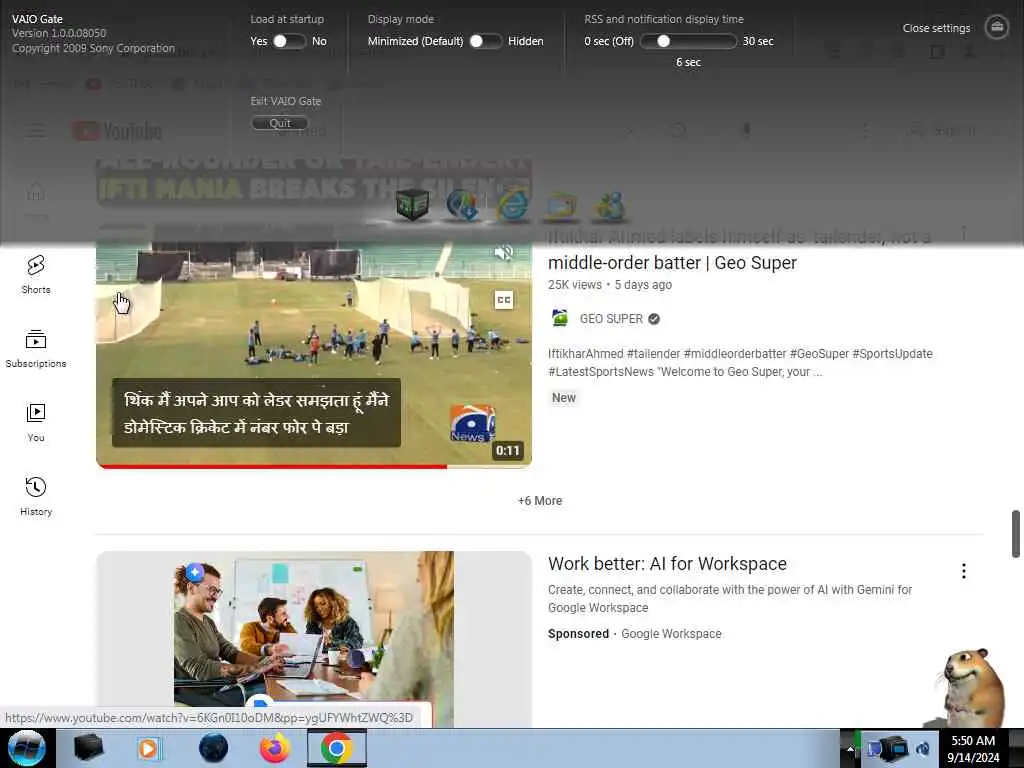Open the picture folder icon in VAIO Gate dock
Viewport: 1024px width, 768px height.
pos(561,206)
